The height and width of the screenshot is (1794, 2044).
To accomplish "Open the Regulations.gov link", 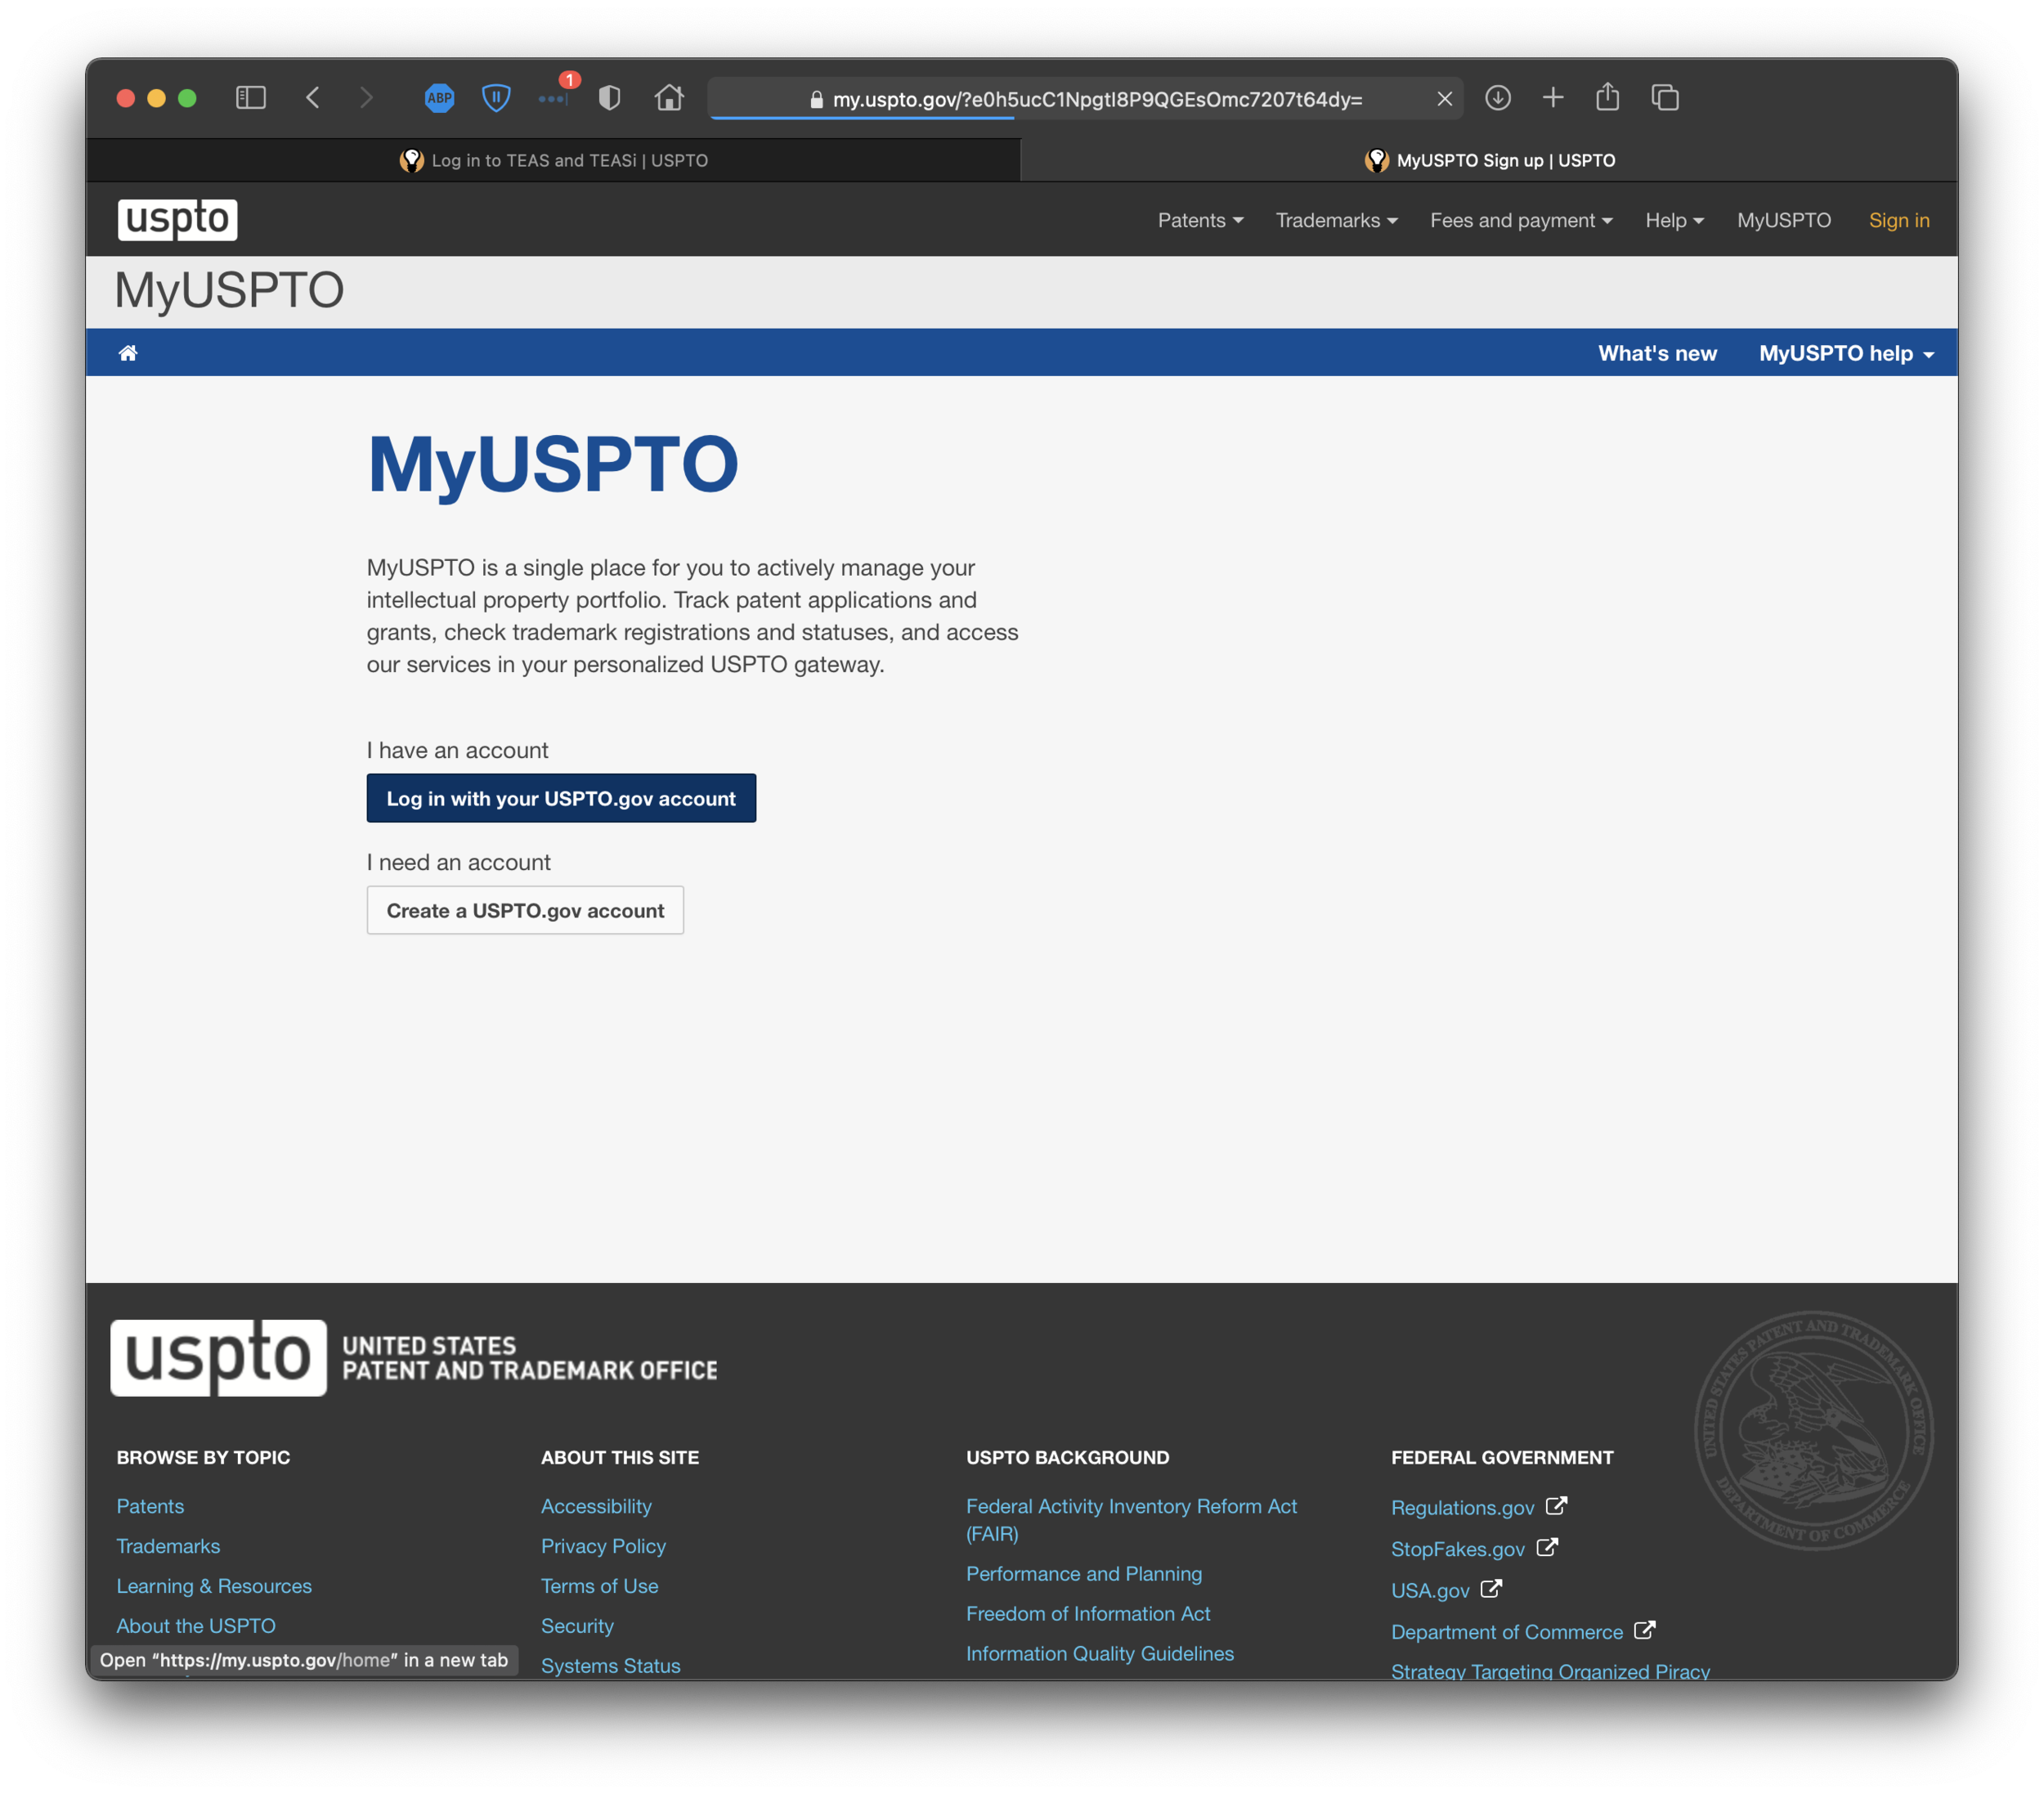I will coord(1462,1508).
